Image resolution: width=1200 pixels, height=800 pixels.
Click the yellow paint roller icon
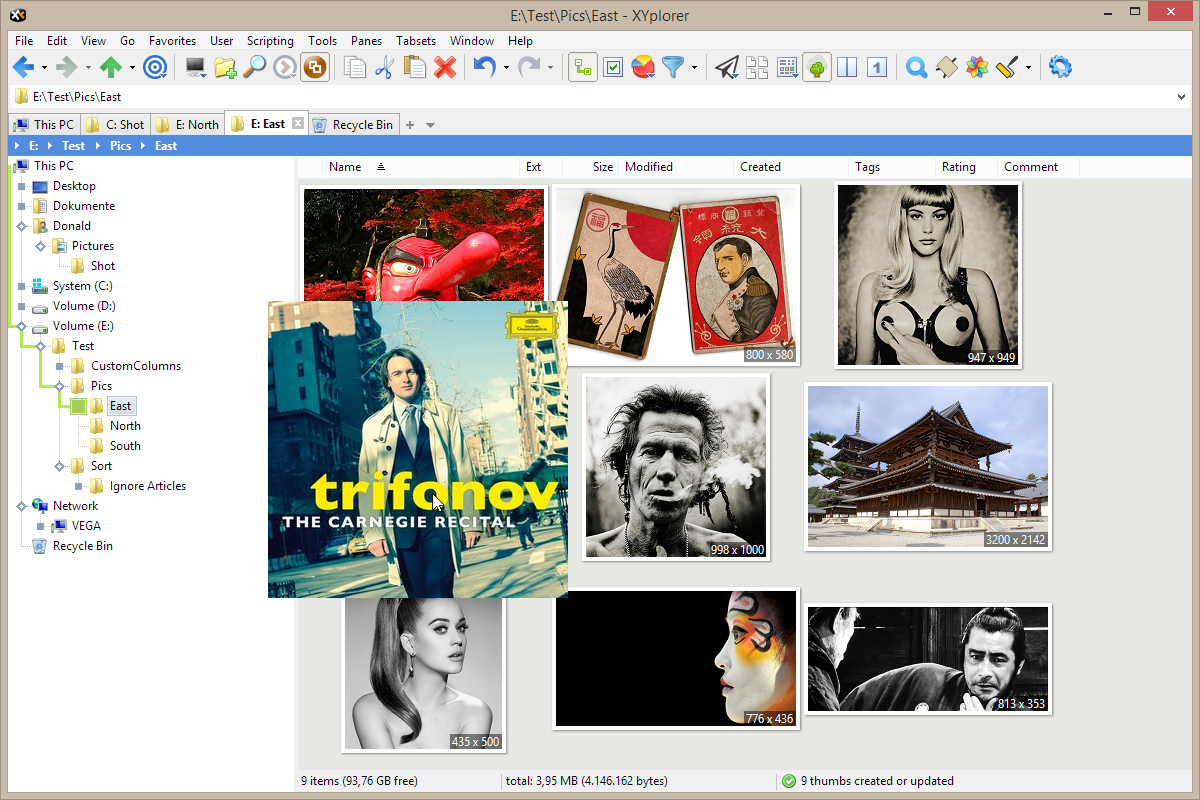tap(1006, 68)
